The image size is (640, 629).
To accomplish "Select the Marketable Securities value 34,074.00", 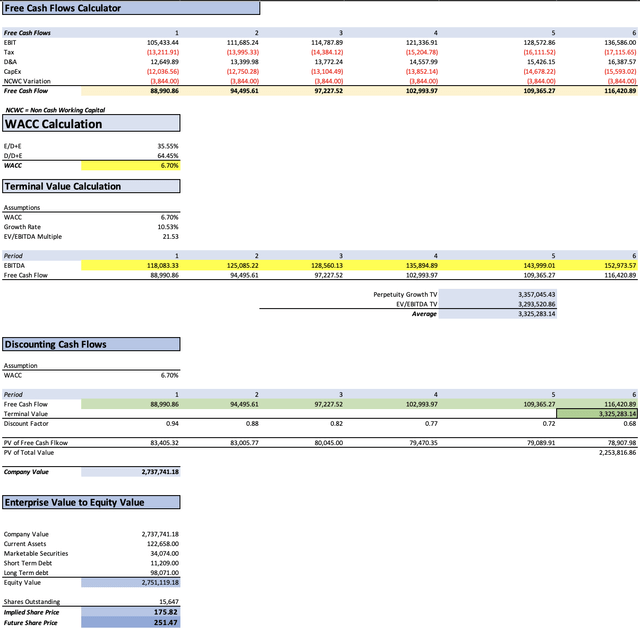I will pyautogui.click(x=162, y=552).
